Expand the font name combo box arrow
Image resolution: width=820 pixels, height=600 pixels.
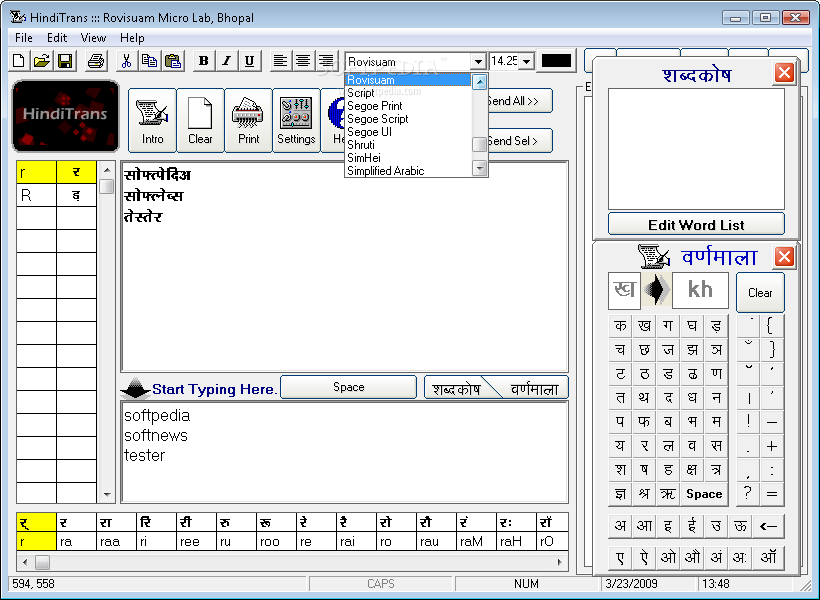[477, 62]
